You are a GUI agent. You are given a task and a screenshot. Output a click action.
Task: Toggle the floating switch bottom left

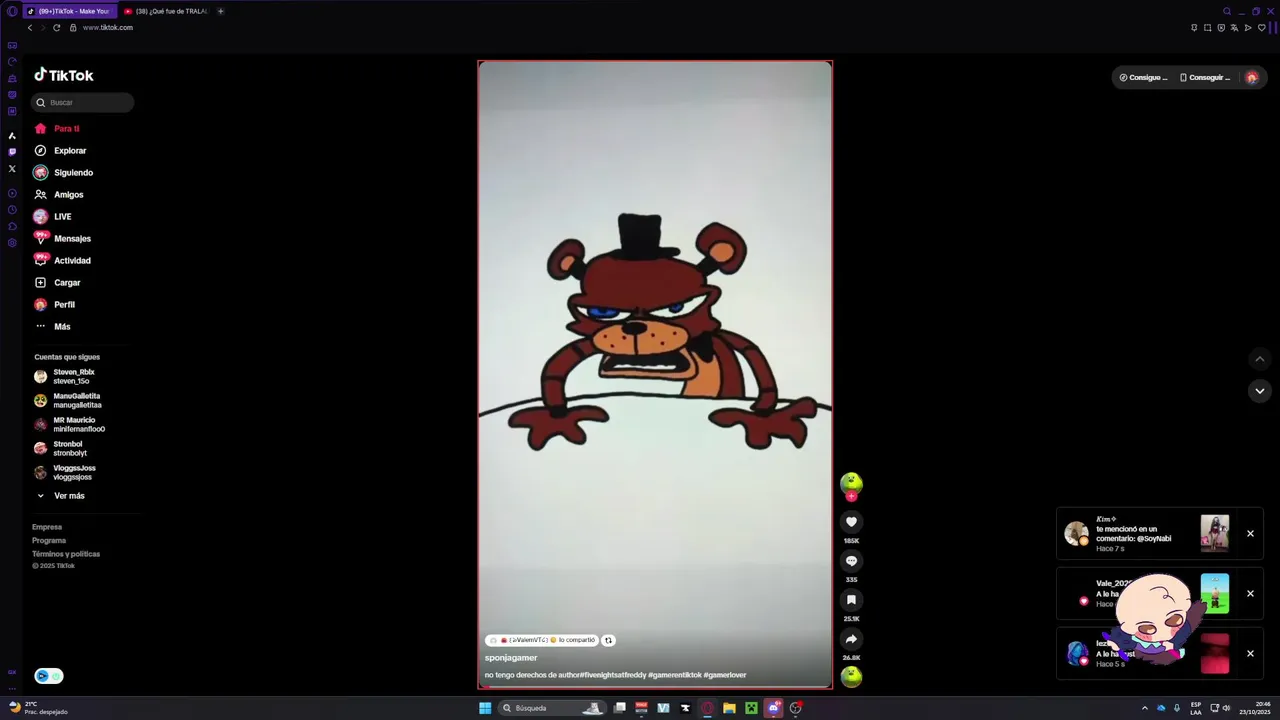[x=49, y=676]
